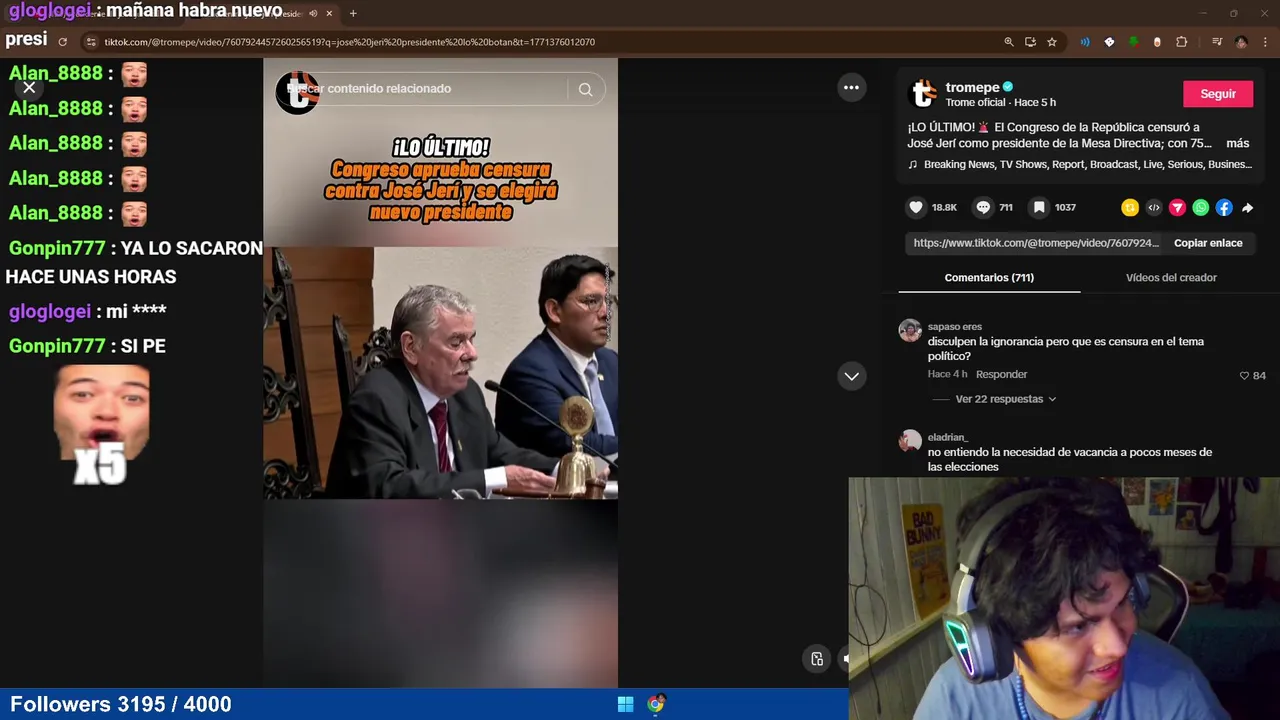Save video with the bookmark icon
The image size is (1280, 720).
(x=1039, y=207)
